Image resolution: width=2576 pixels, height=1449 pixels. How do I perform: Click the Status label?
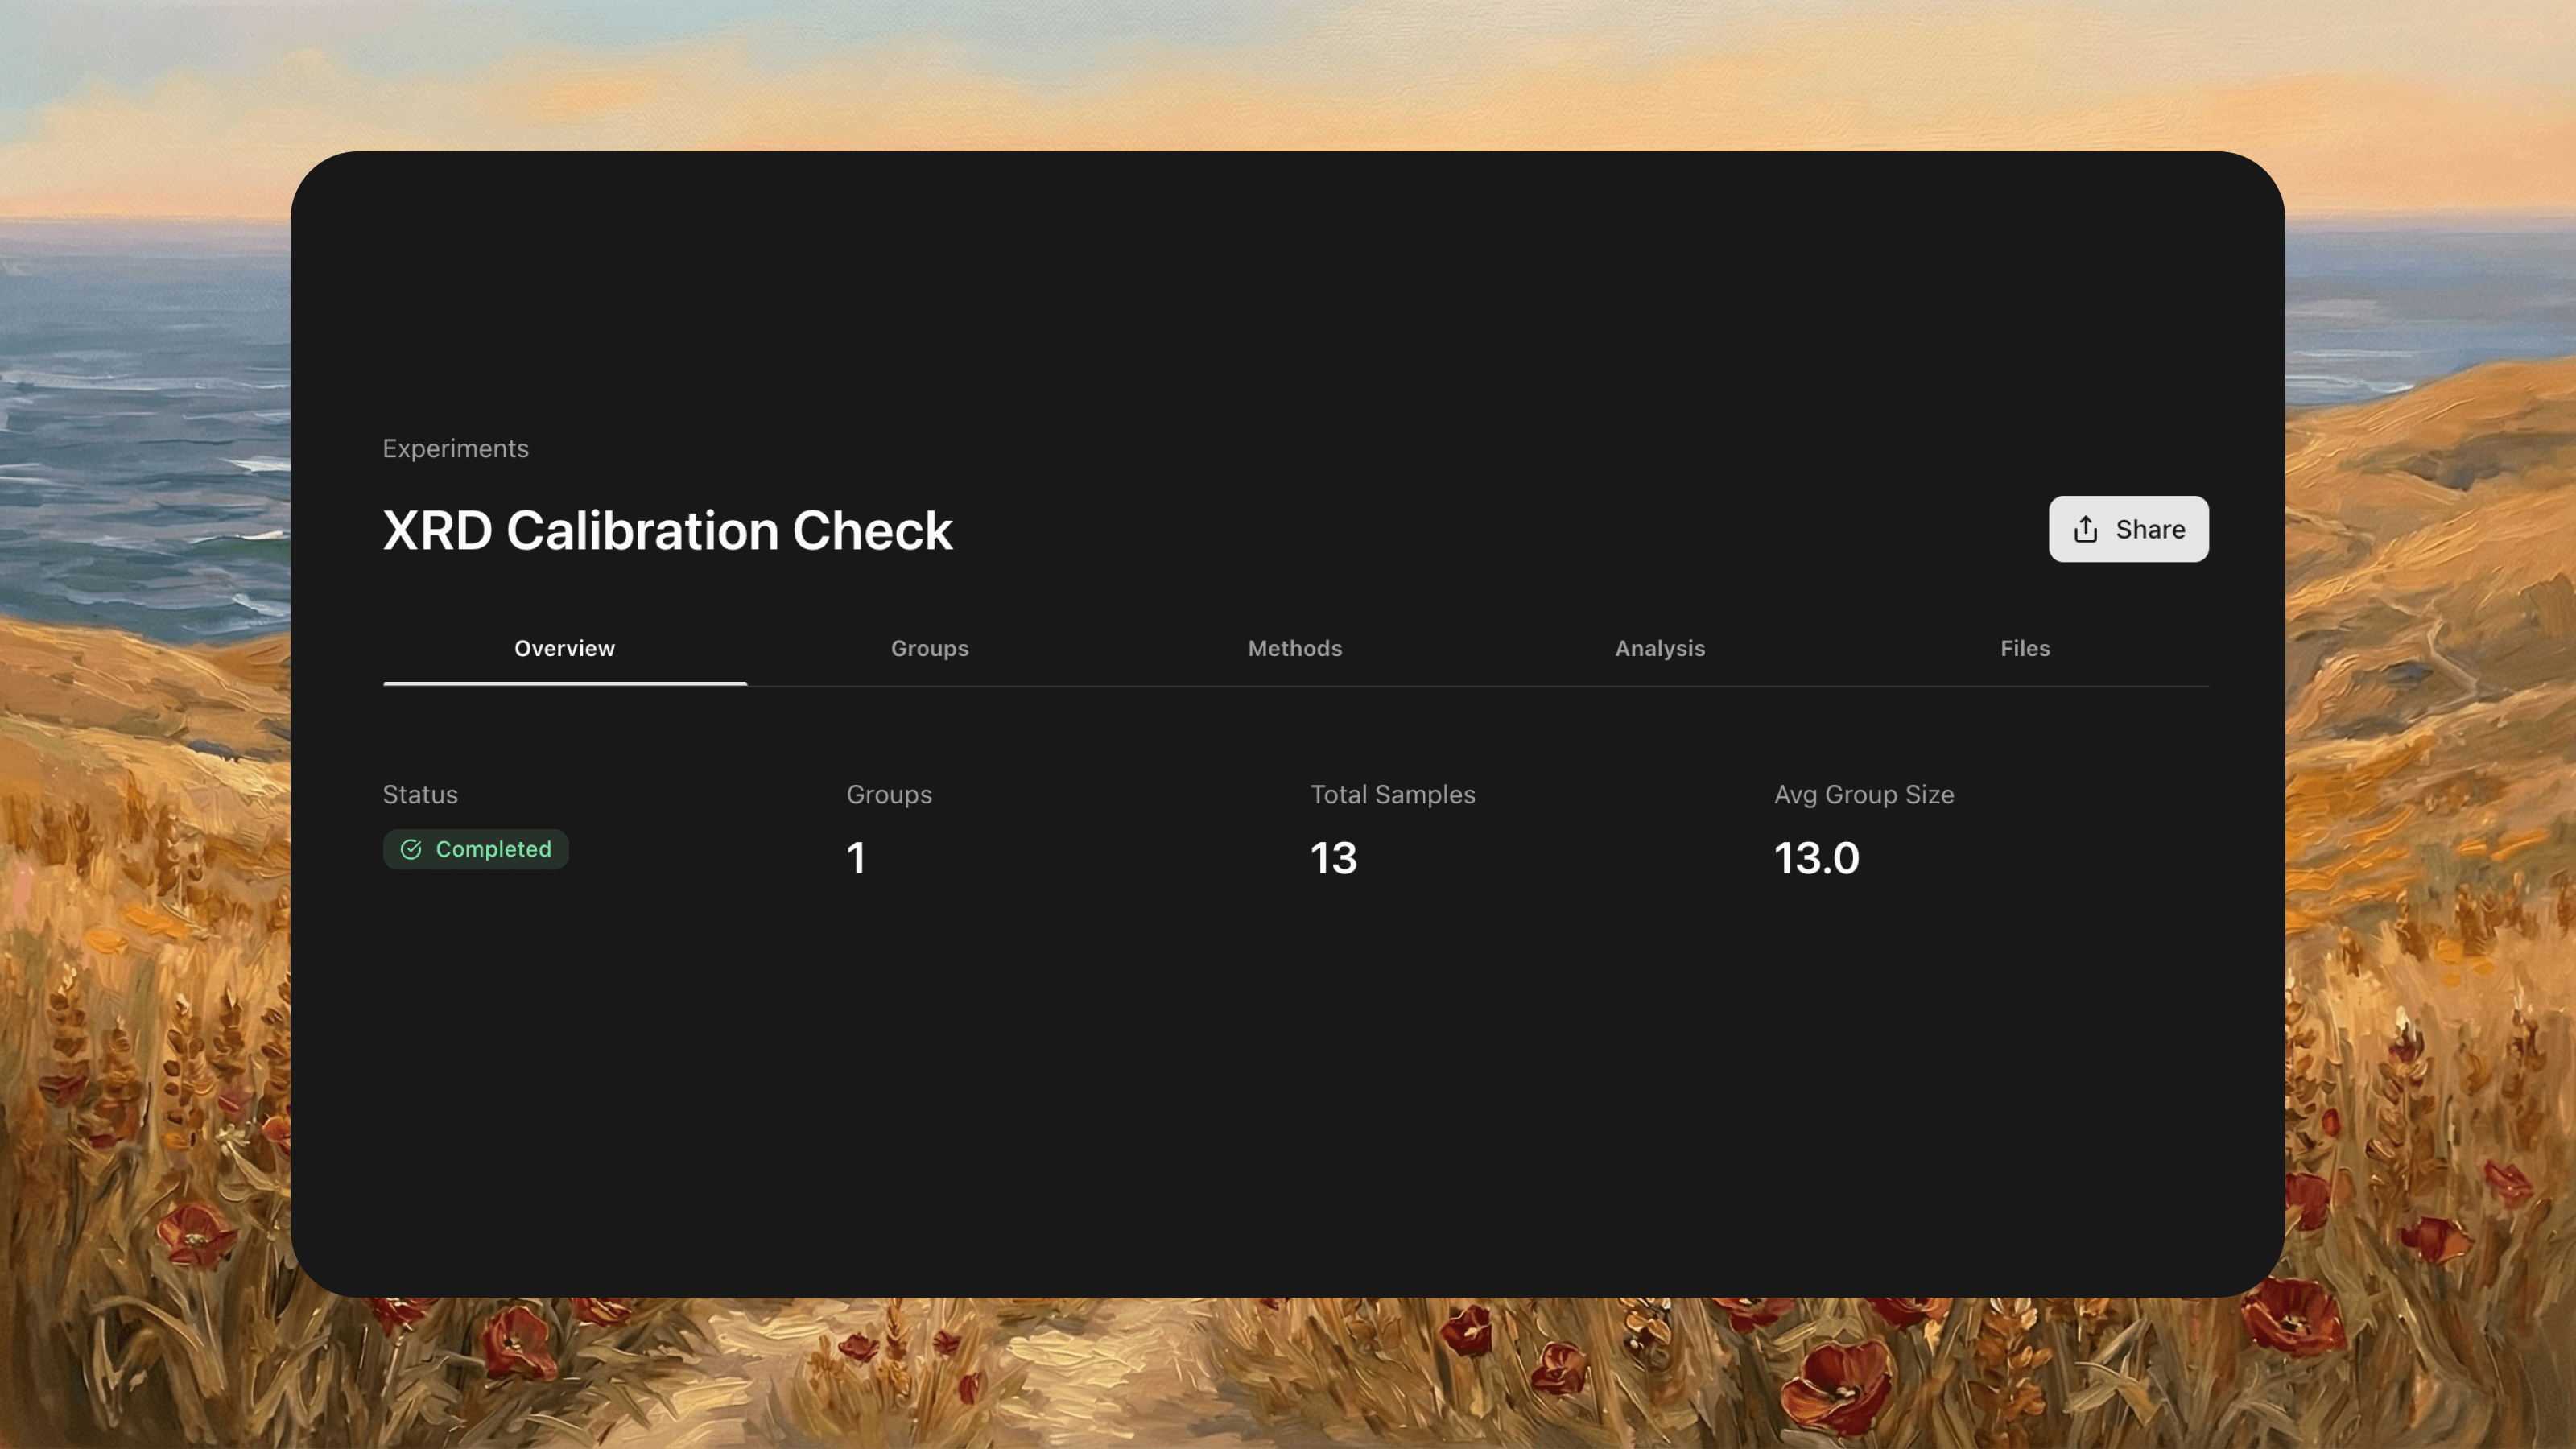(420, 794)
